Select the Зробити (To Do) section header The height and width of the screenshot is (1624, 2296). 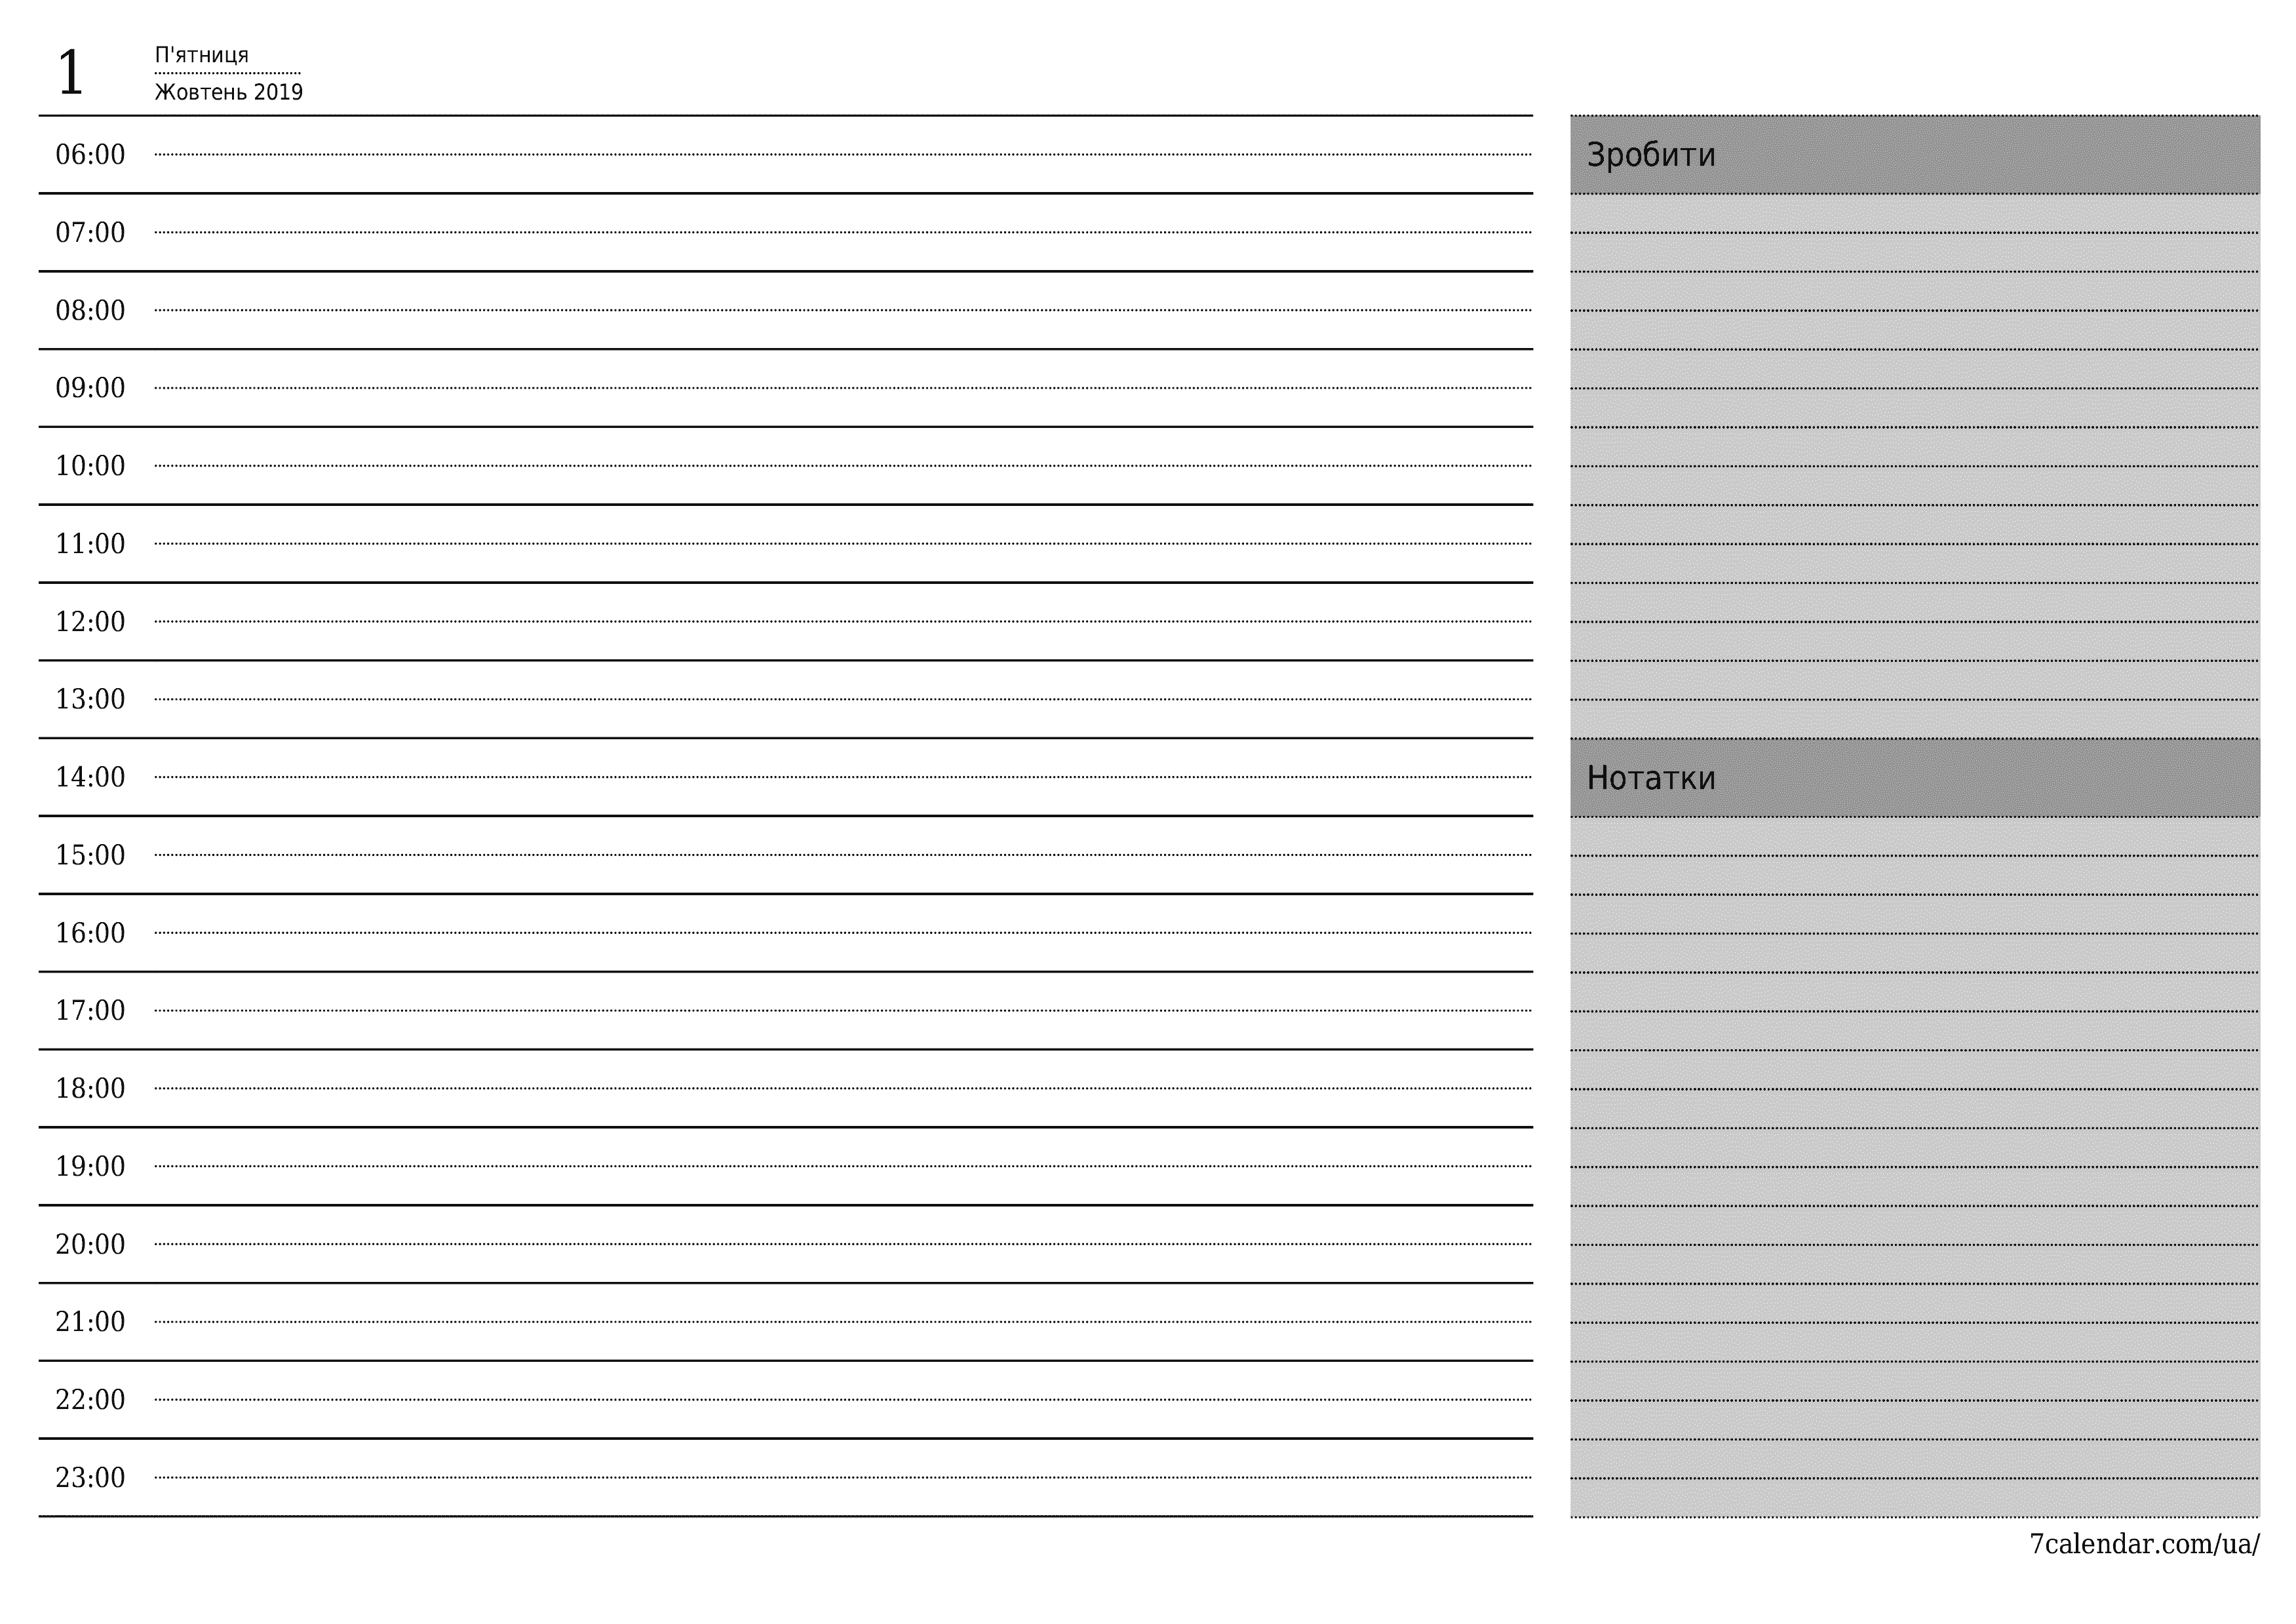(1930, 157)
